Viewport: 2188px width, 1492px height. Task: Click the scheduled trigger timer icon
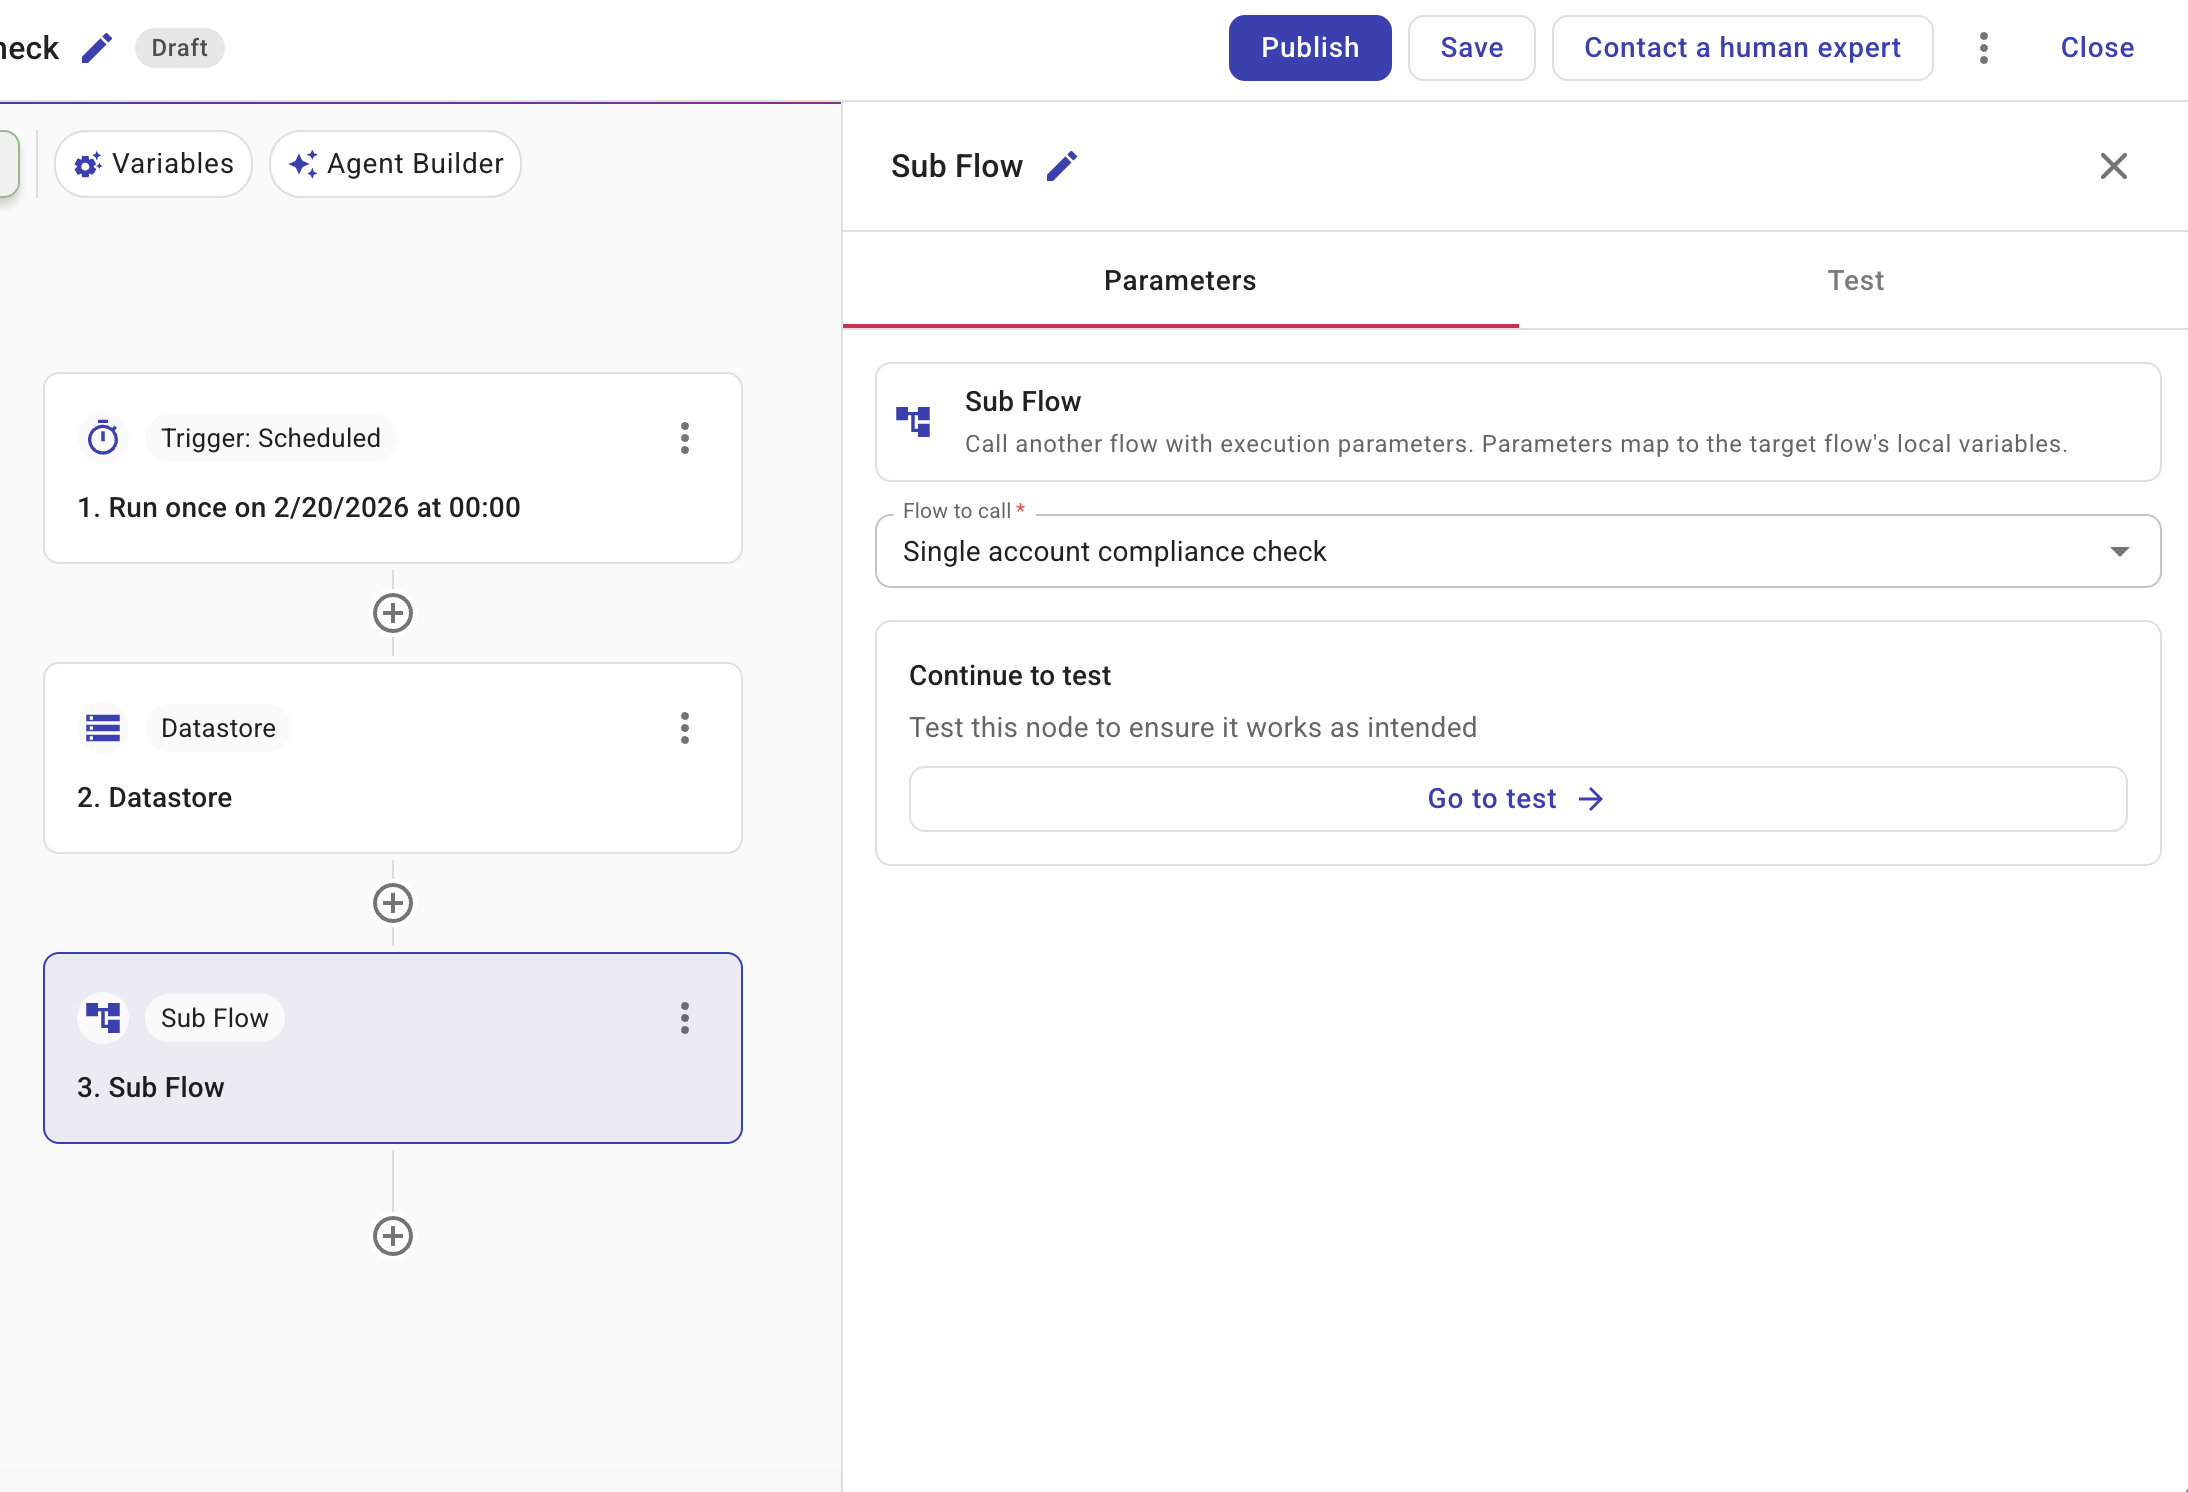coord(103,437)
